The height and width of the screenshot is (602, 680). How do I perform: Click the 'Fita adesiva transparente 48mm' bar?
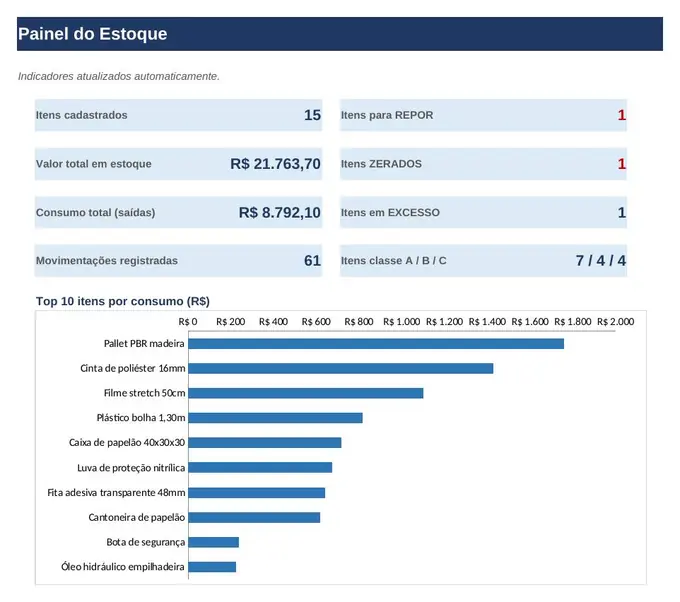point(257,493)
